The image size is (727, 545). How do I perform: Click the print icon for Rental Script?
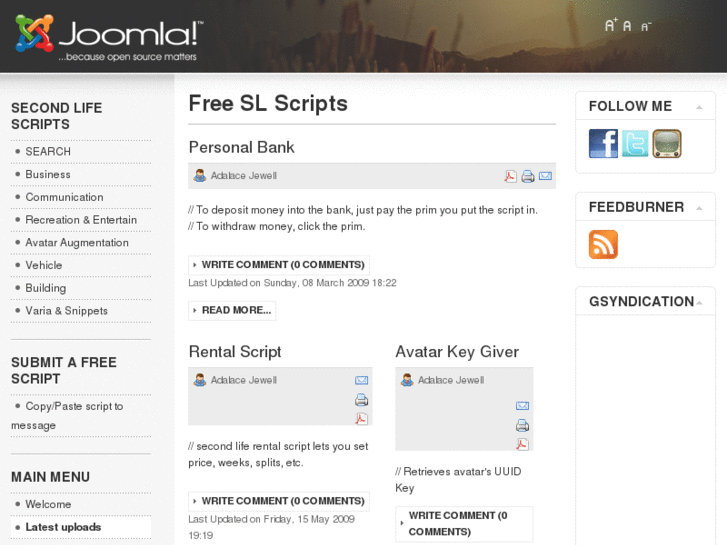[x=361, y=400]
